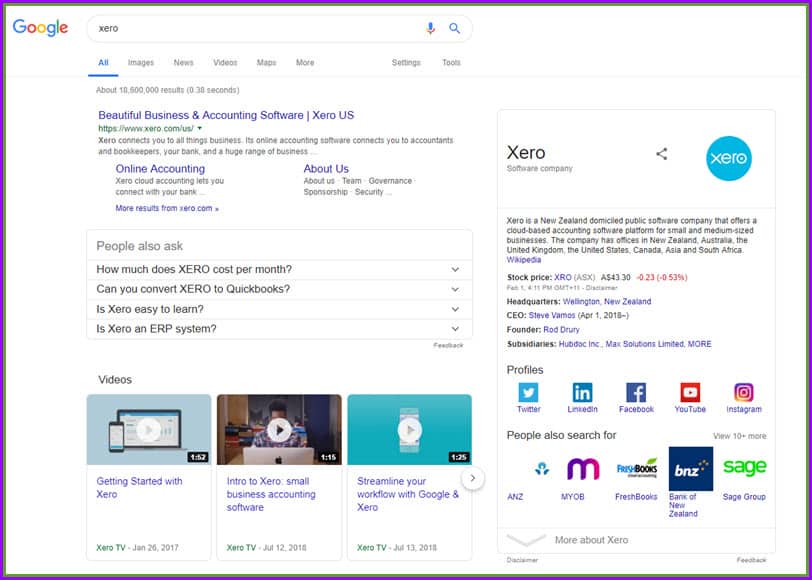Expand 'Can you convert XERO to Quickbooks?'
The width and height of the screenshot is (812, 580).
click(280, 289)
